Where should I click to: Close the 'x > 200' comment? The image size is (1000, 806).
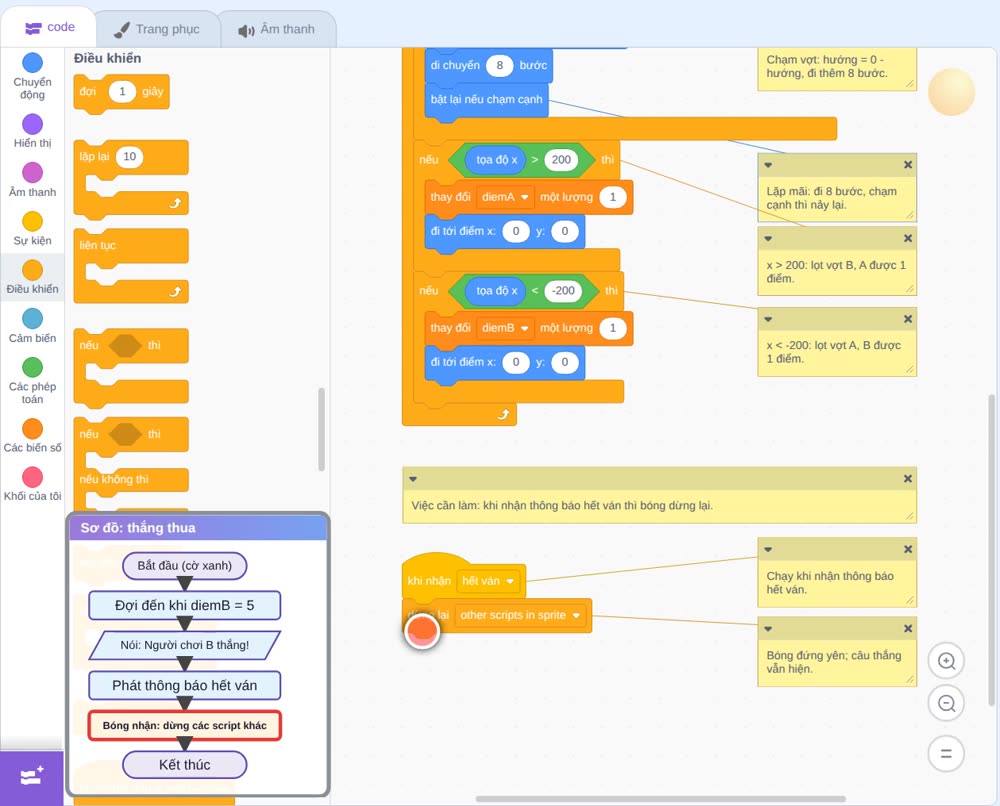point(908,238)
